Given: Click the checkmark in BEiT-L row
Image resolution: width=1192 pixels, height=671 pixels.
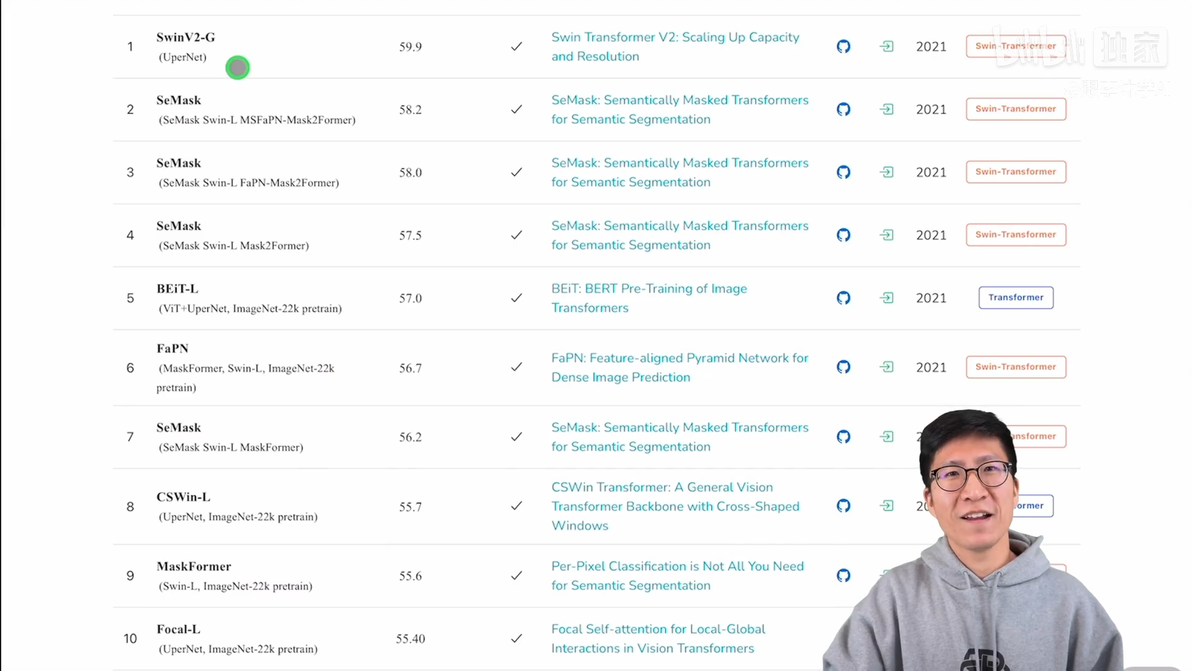Looking at the screenshot, I should click(516, 298).
